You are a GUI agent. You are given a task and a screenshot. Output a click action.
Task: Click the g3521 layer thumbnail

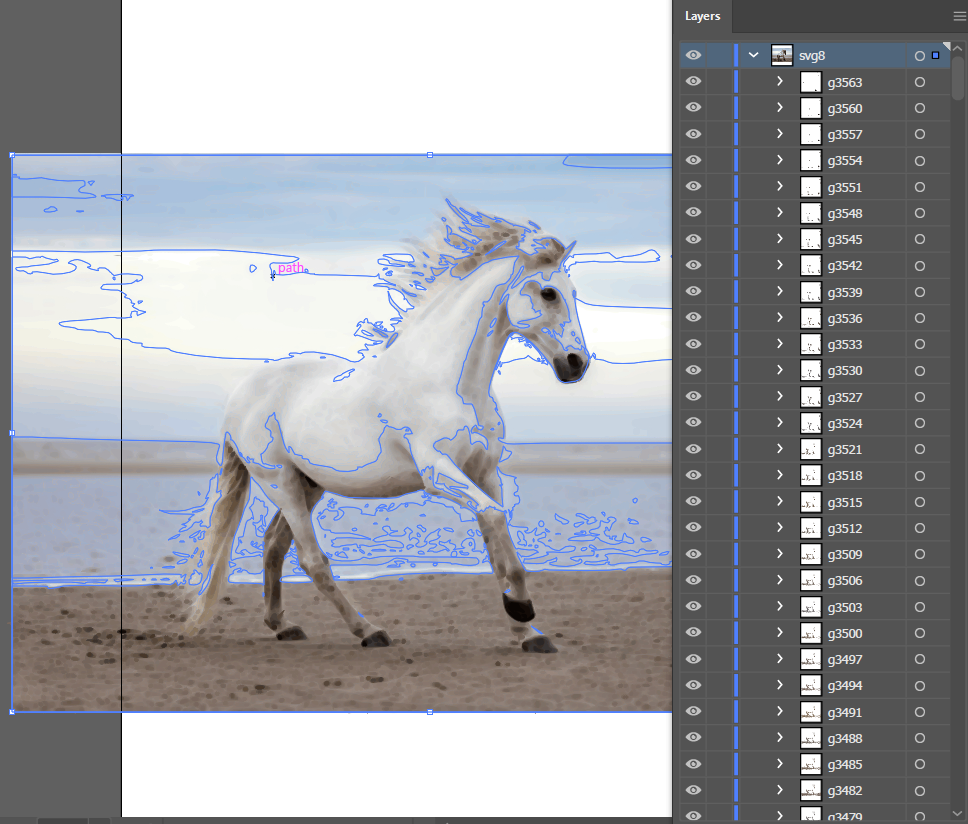coord(811,449)
